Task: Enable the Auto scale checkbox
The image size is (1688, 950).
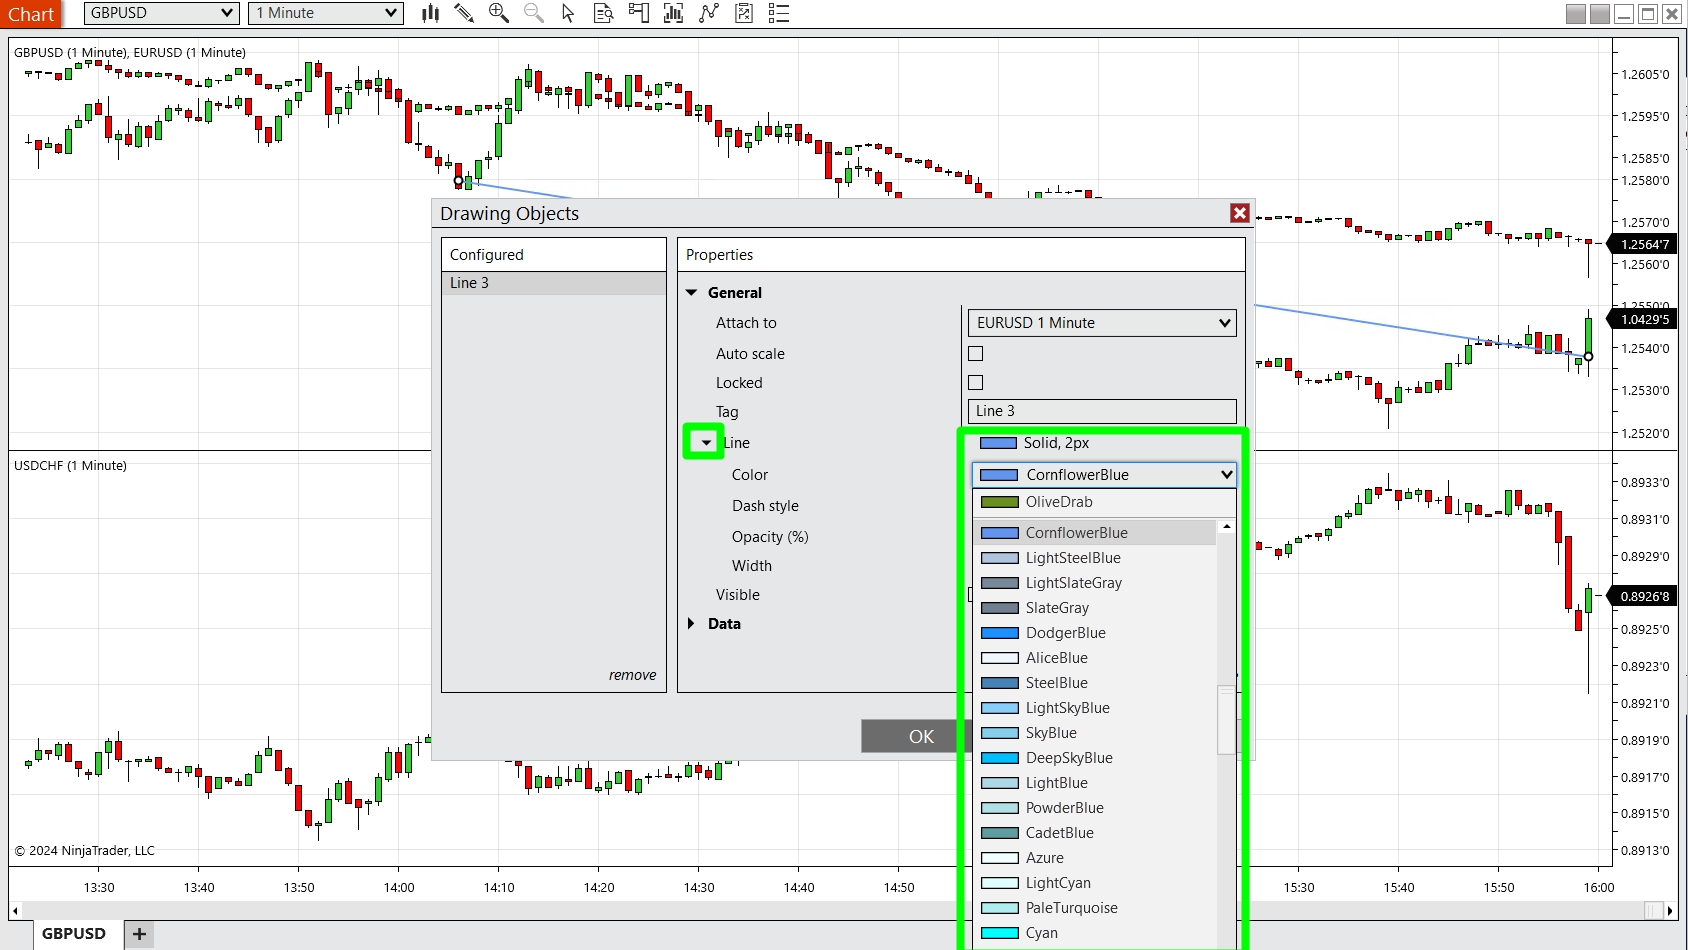Action: click(x=976, y=354)
